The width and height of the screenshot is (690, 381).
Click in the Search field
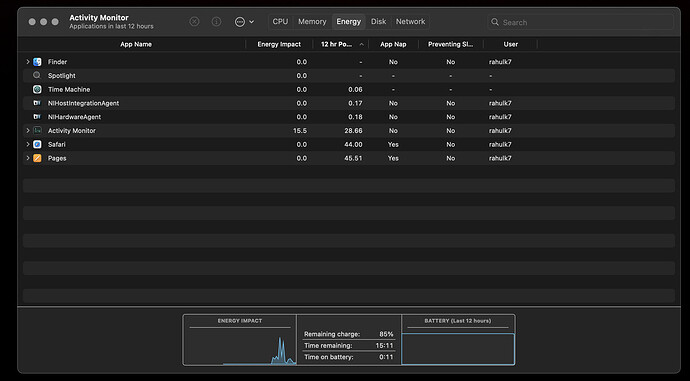(580, 22)
